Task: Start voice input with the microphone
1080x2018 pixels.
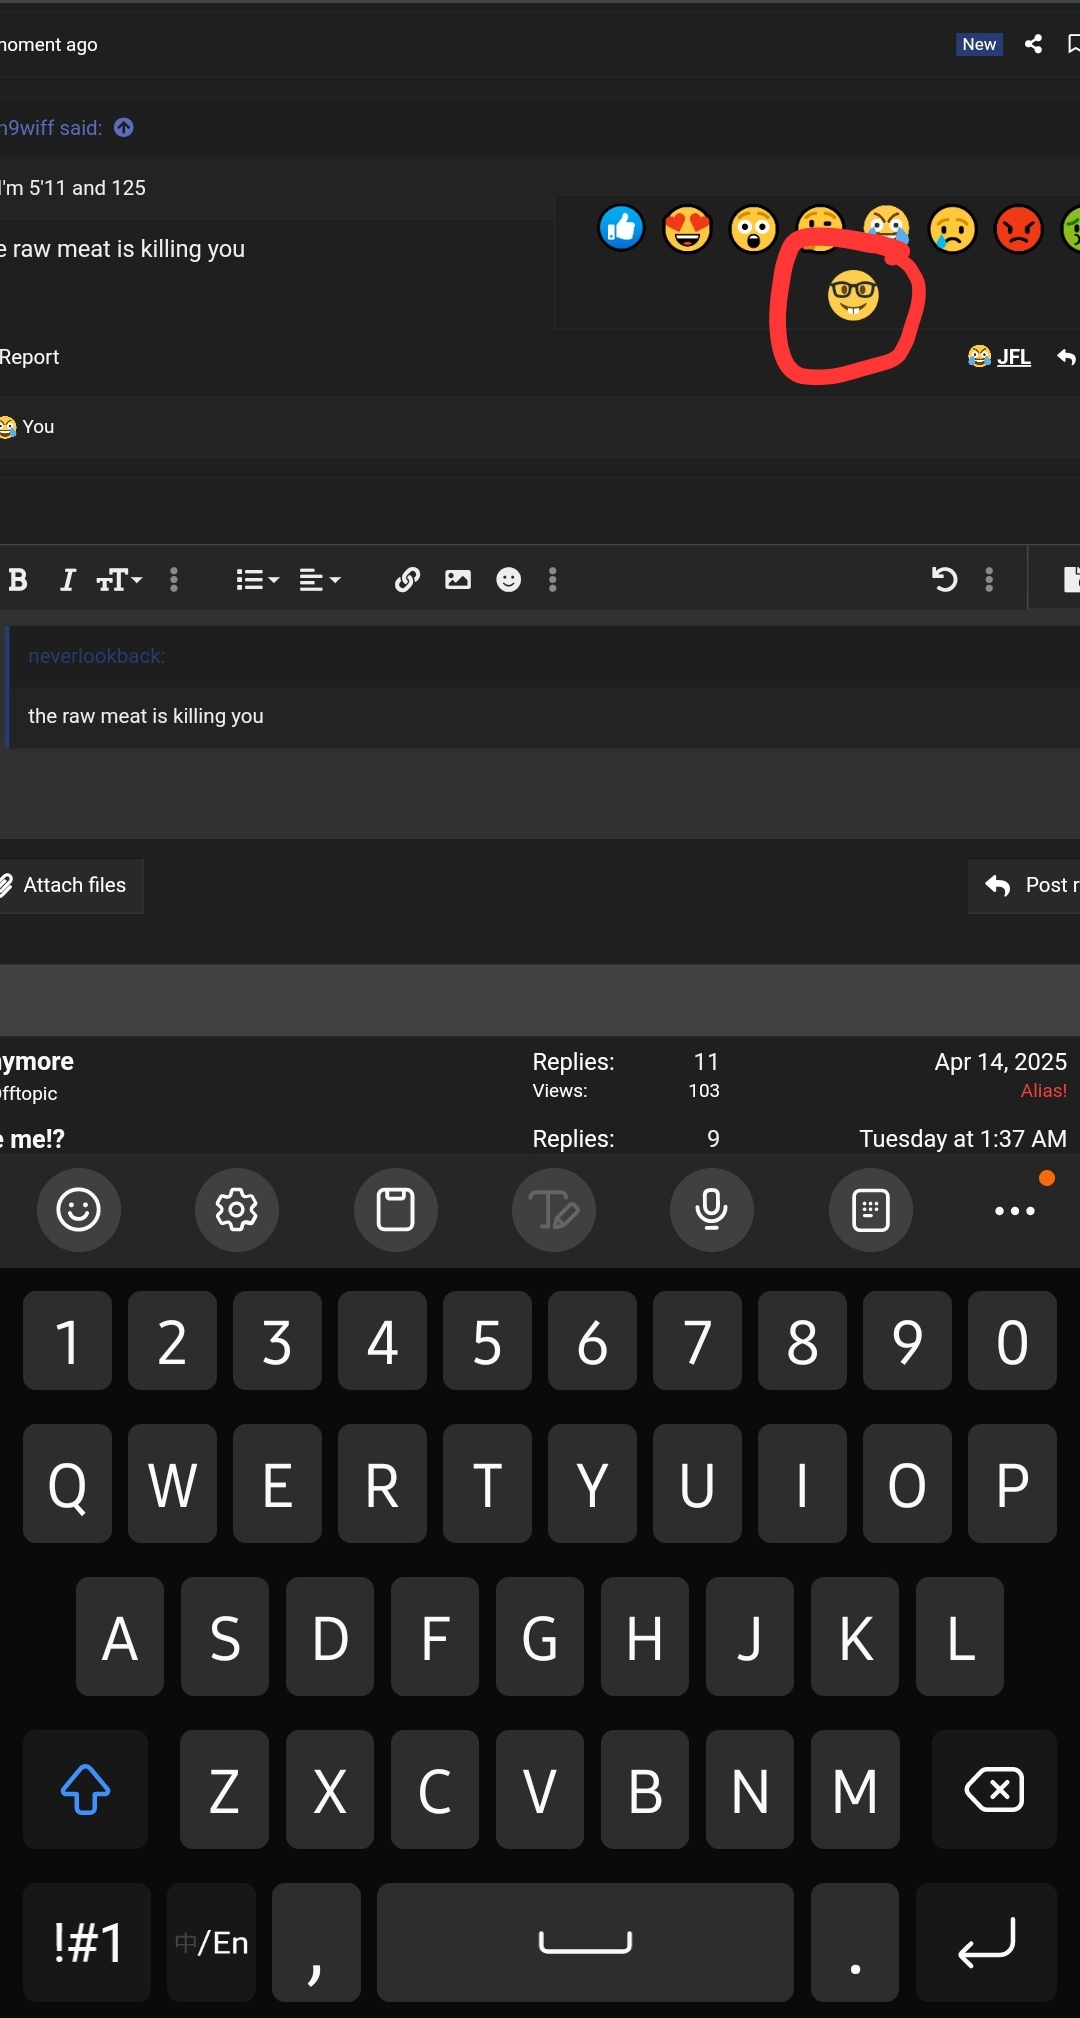Action: click(712, 1210)
